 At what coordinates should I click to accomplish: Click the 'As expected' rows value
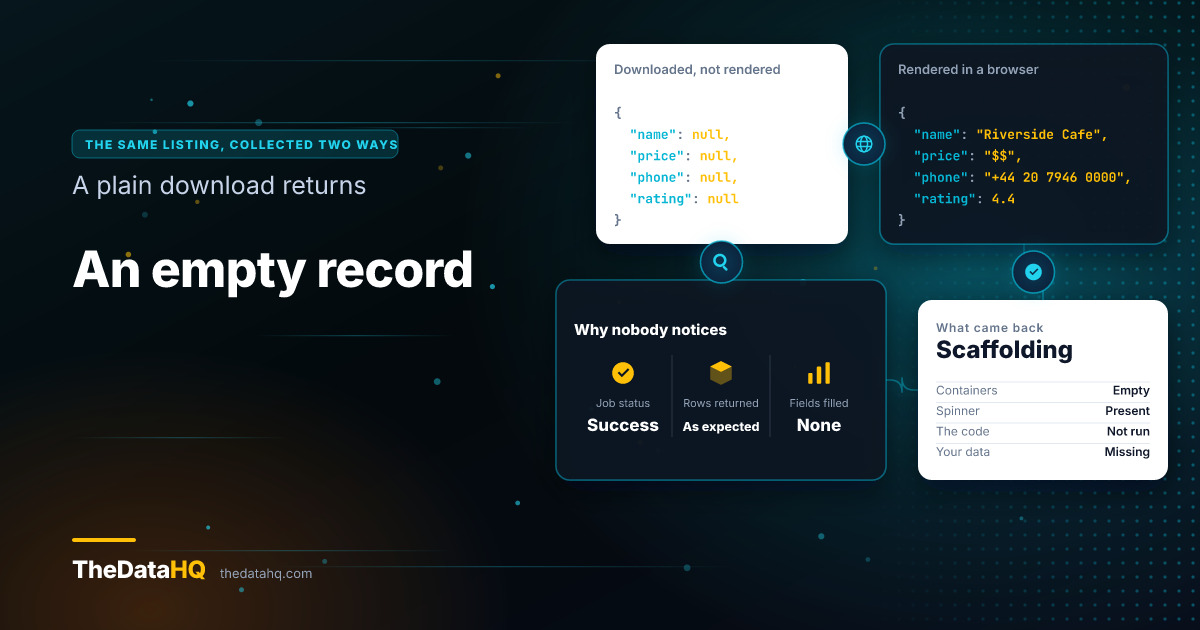[721, 427]
